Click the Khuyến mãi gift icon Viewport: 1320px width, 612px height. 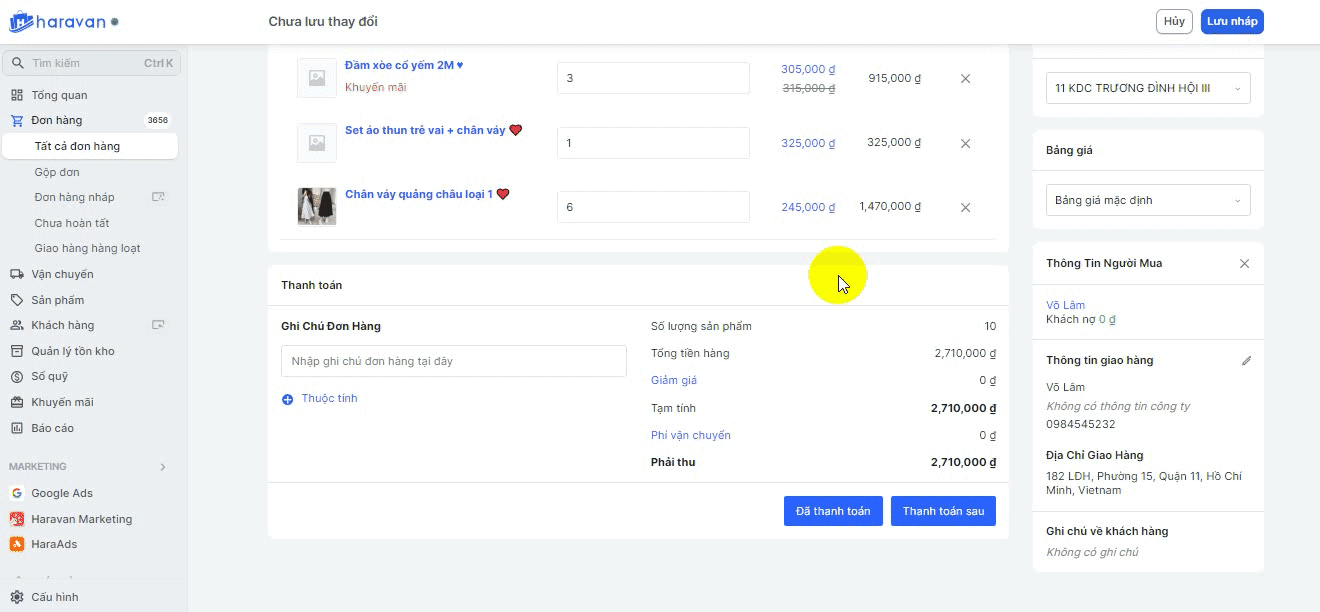click(x=16, y=402)
